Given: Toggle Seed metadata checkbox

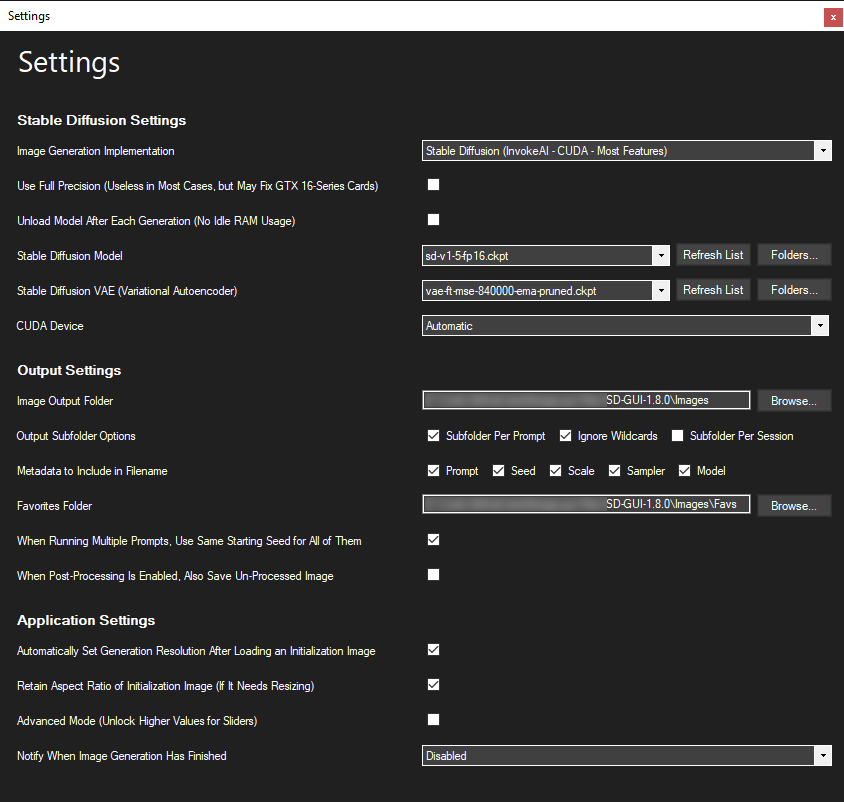Looking at the screenshot, I should click(x=498, y=470).
